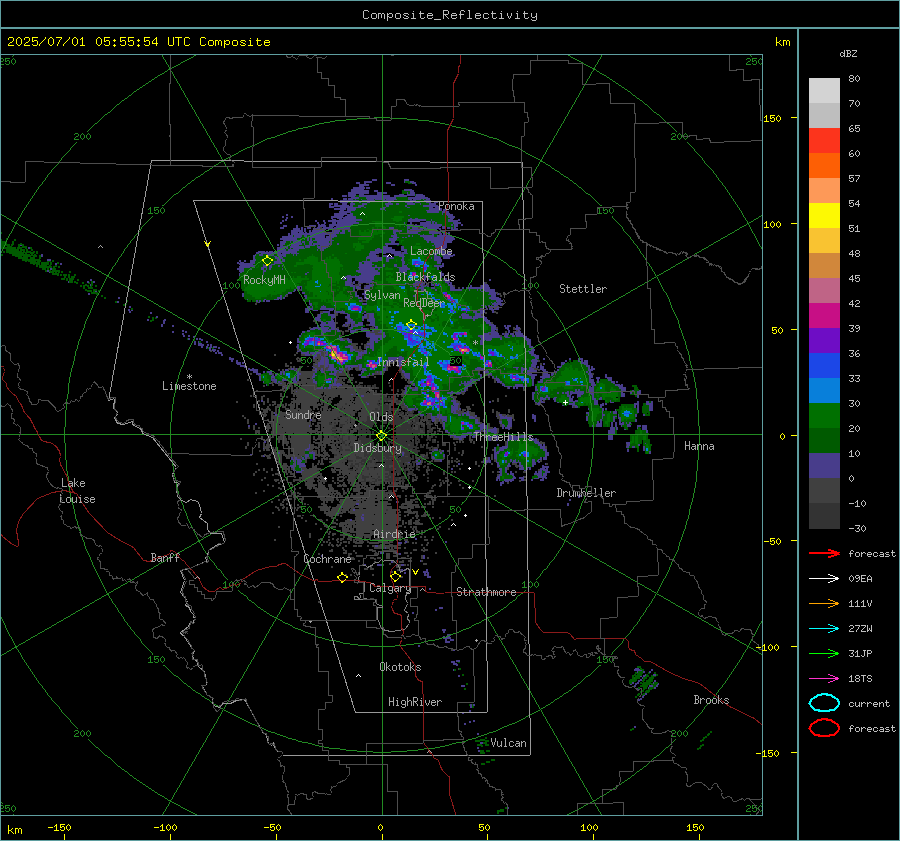Click the Hanna city label

point(699,446)
